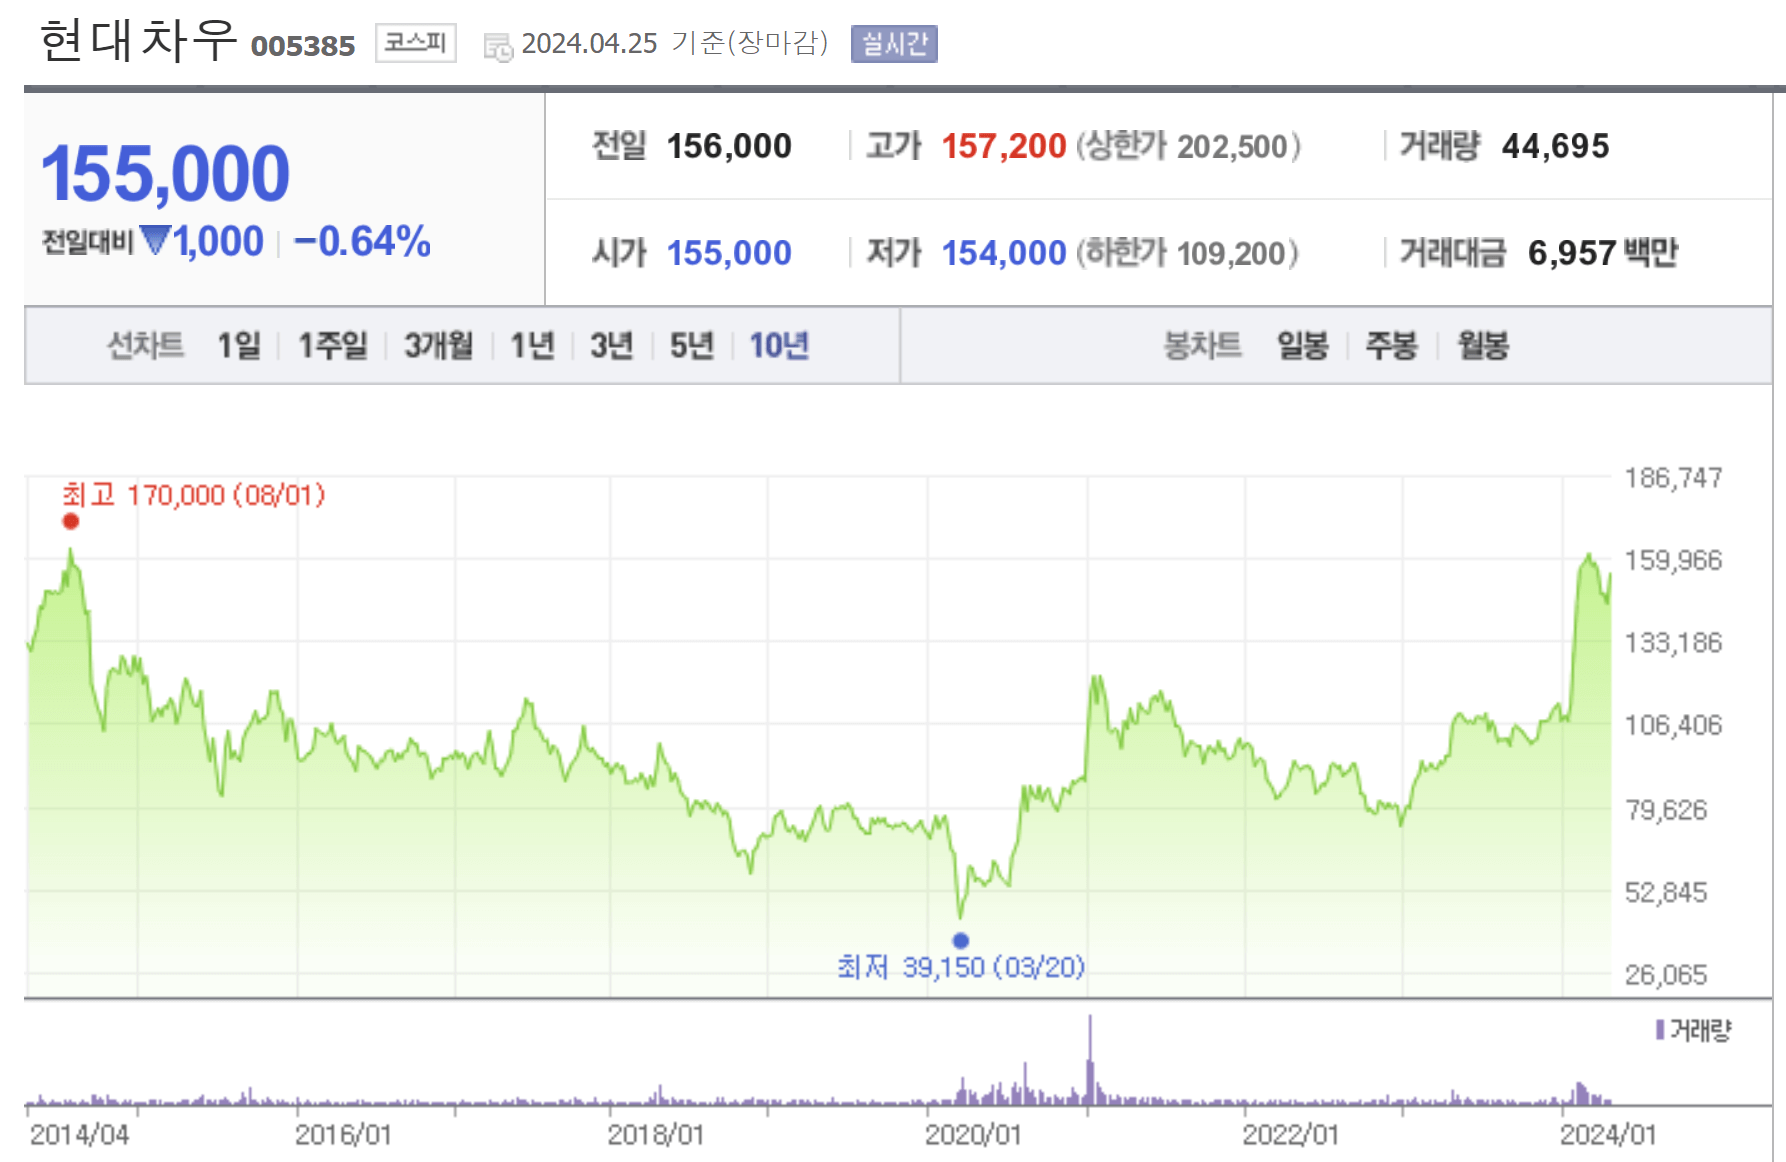Select the red 최고 170,000 price marker dot
Screen dimensions: 1786x1162
69,521
